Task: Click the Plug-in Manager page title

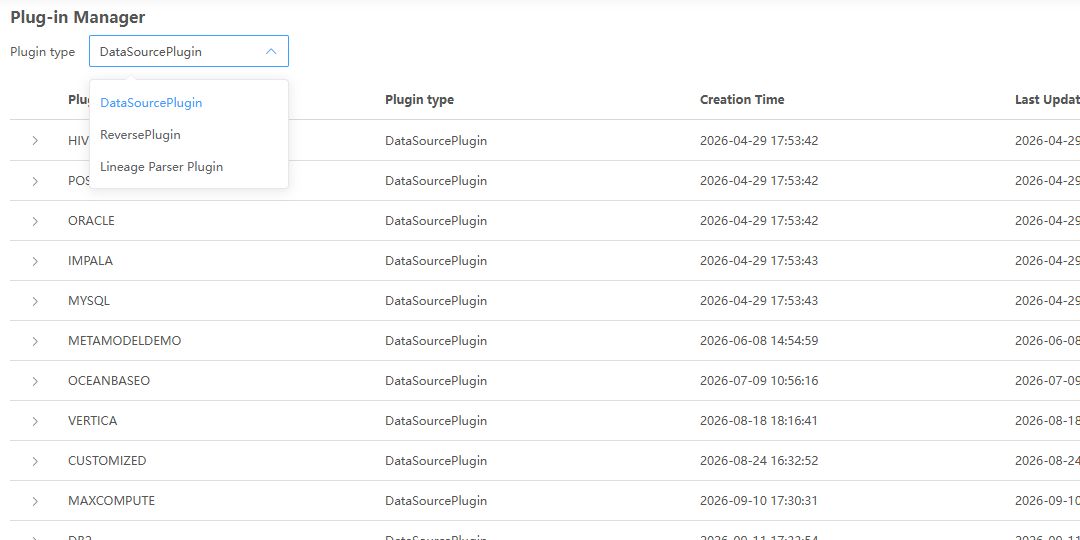Action: point(78,18)
